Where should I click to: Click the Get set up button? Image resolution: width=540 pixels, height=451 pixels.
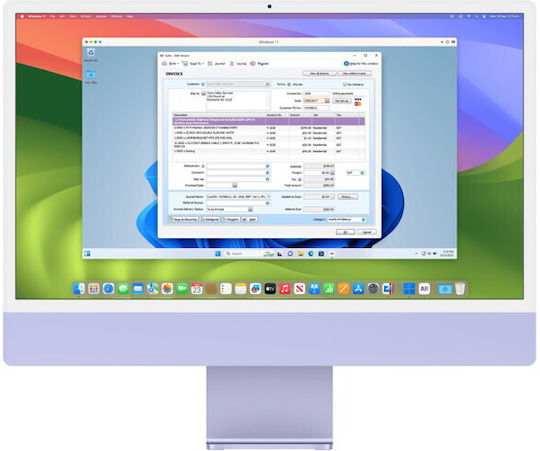tap(342, 101)
